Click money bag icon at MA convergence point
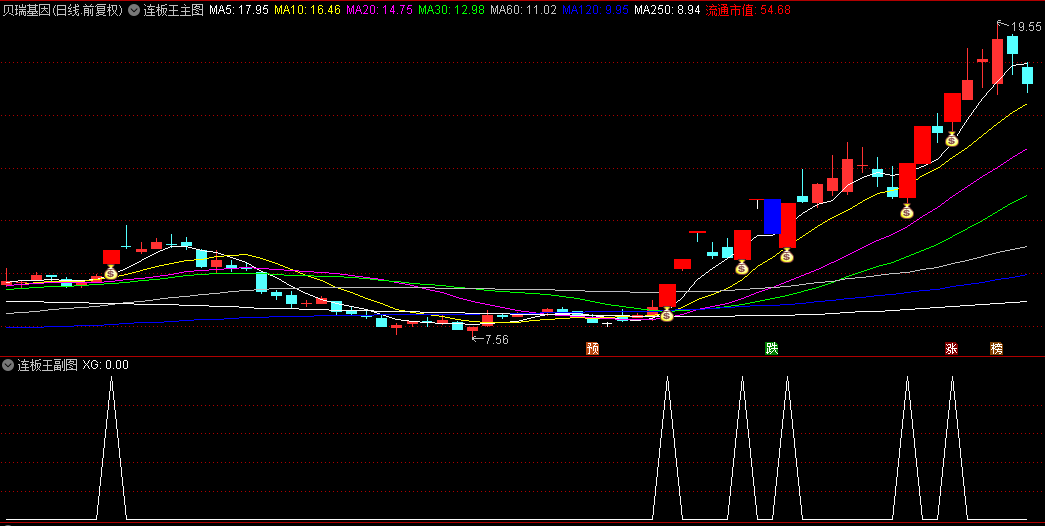 point(666,315)
